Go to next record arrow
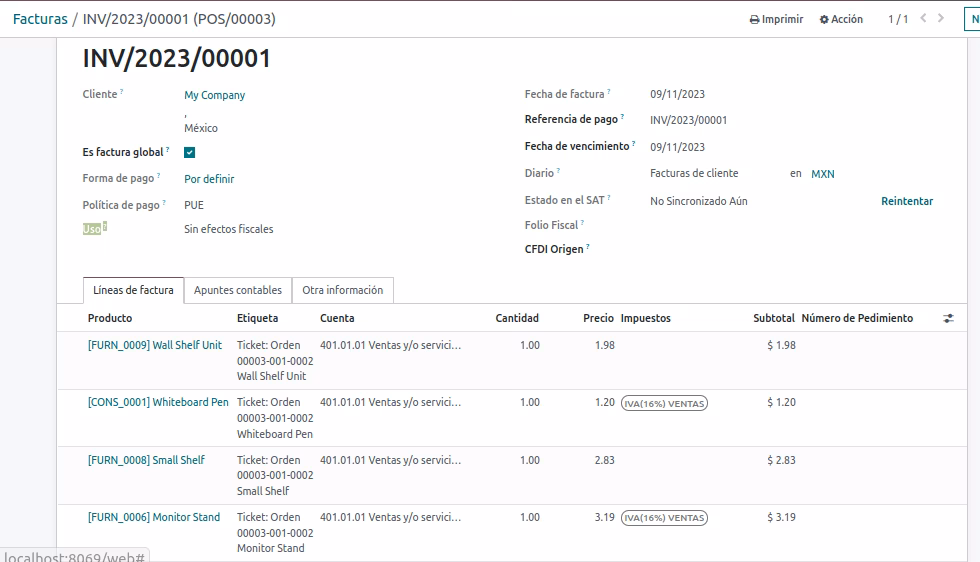The height and width of the screenshot is (562, 980). (941, 19)
